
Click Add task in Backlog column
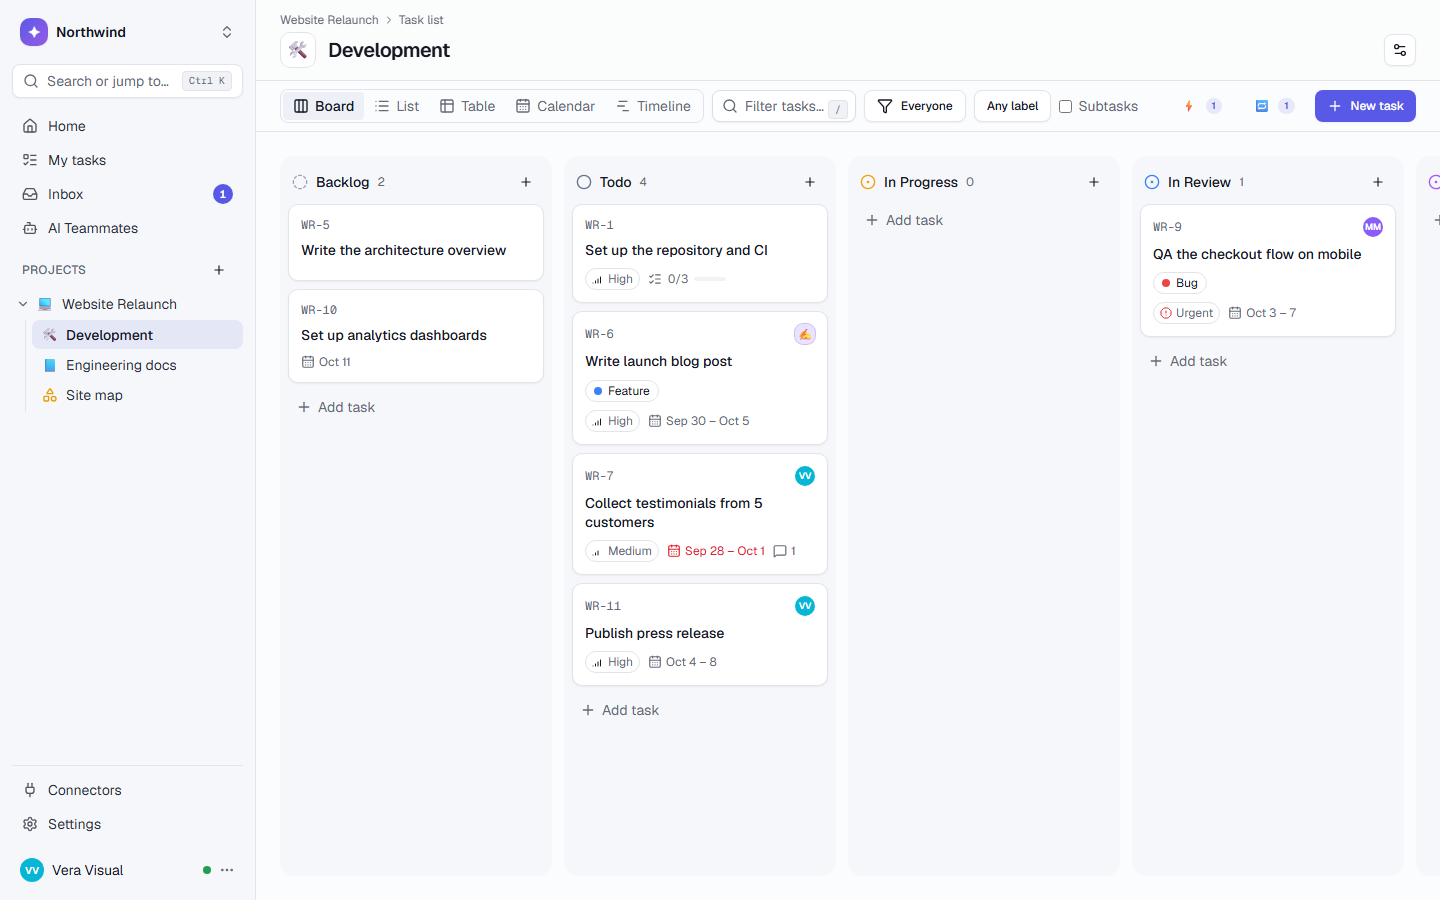coord(337,407)
